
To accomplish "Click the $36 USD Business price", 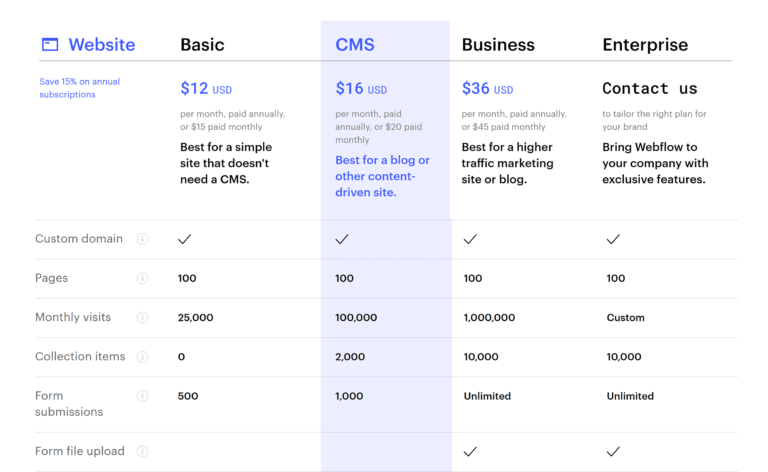I will pyautogui.click(x=487, y=89).
